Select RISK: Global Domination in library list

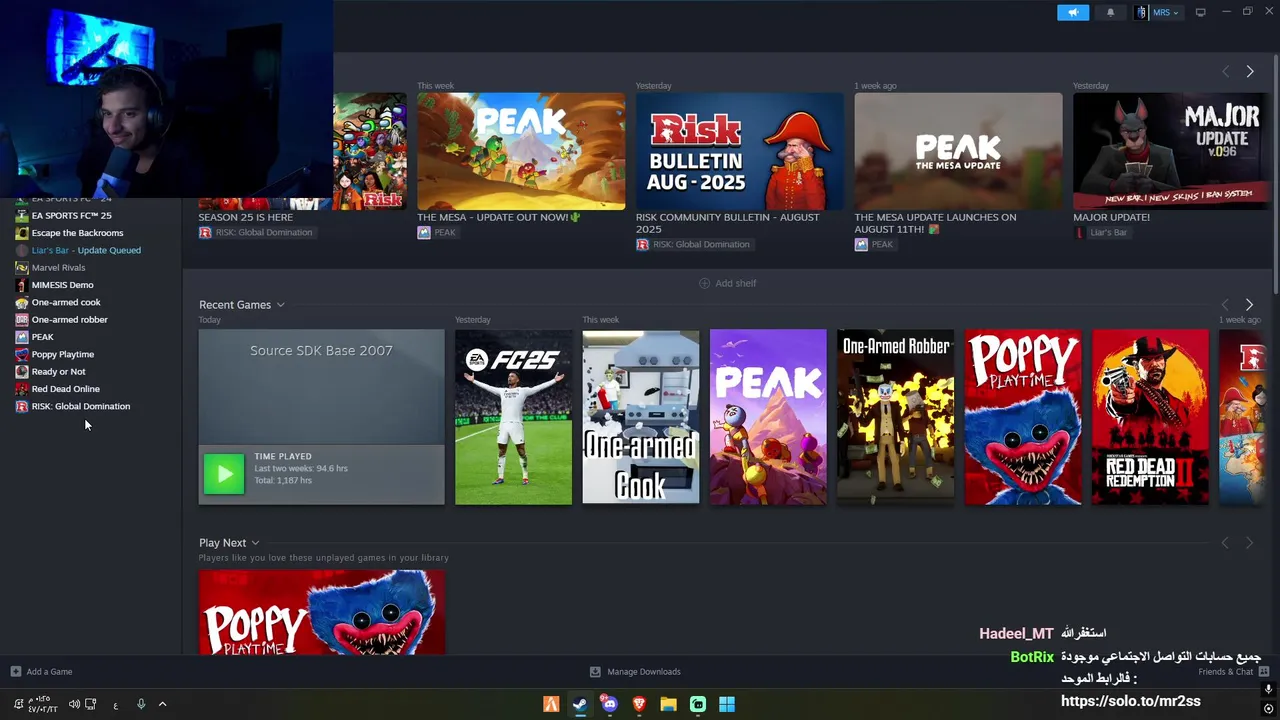[x=80, y=407]
